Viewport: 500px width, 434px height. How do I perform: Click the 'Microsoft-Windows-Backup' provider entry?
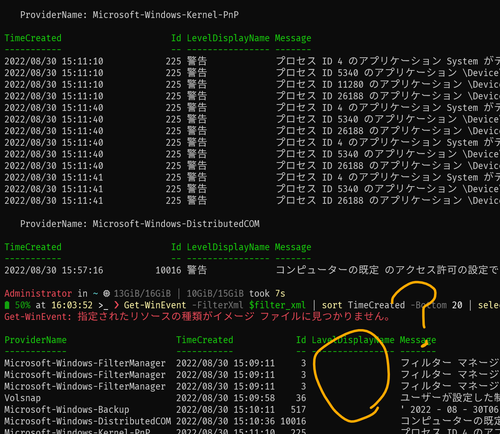67,410
